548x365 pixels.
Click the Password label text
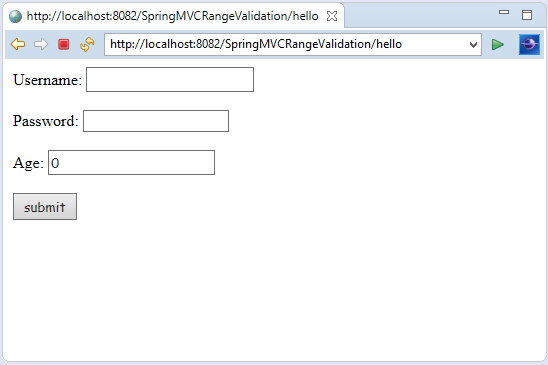click(x=45, y=121)
